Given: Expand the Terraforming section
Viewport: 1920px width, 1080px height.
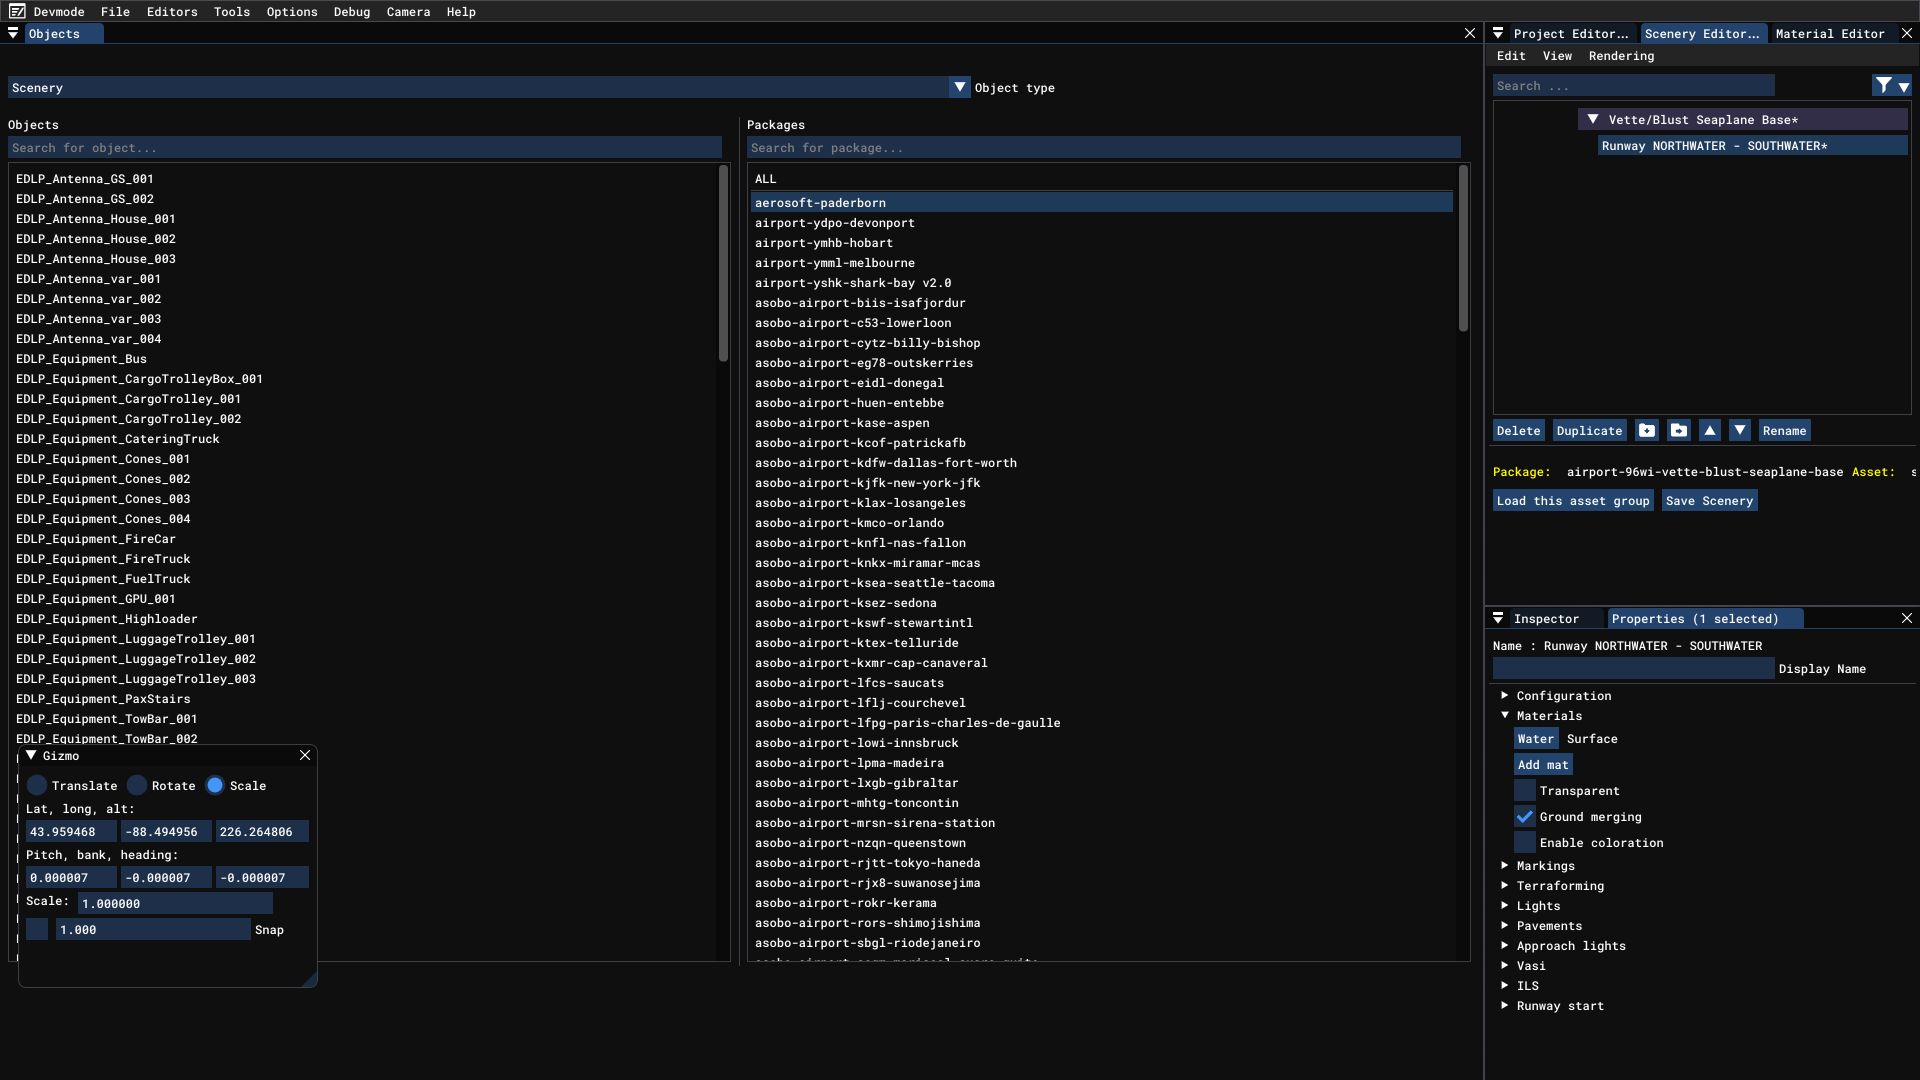Looking at the screenshot, I should (1504, 885).
